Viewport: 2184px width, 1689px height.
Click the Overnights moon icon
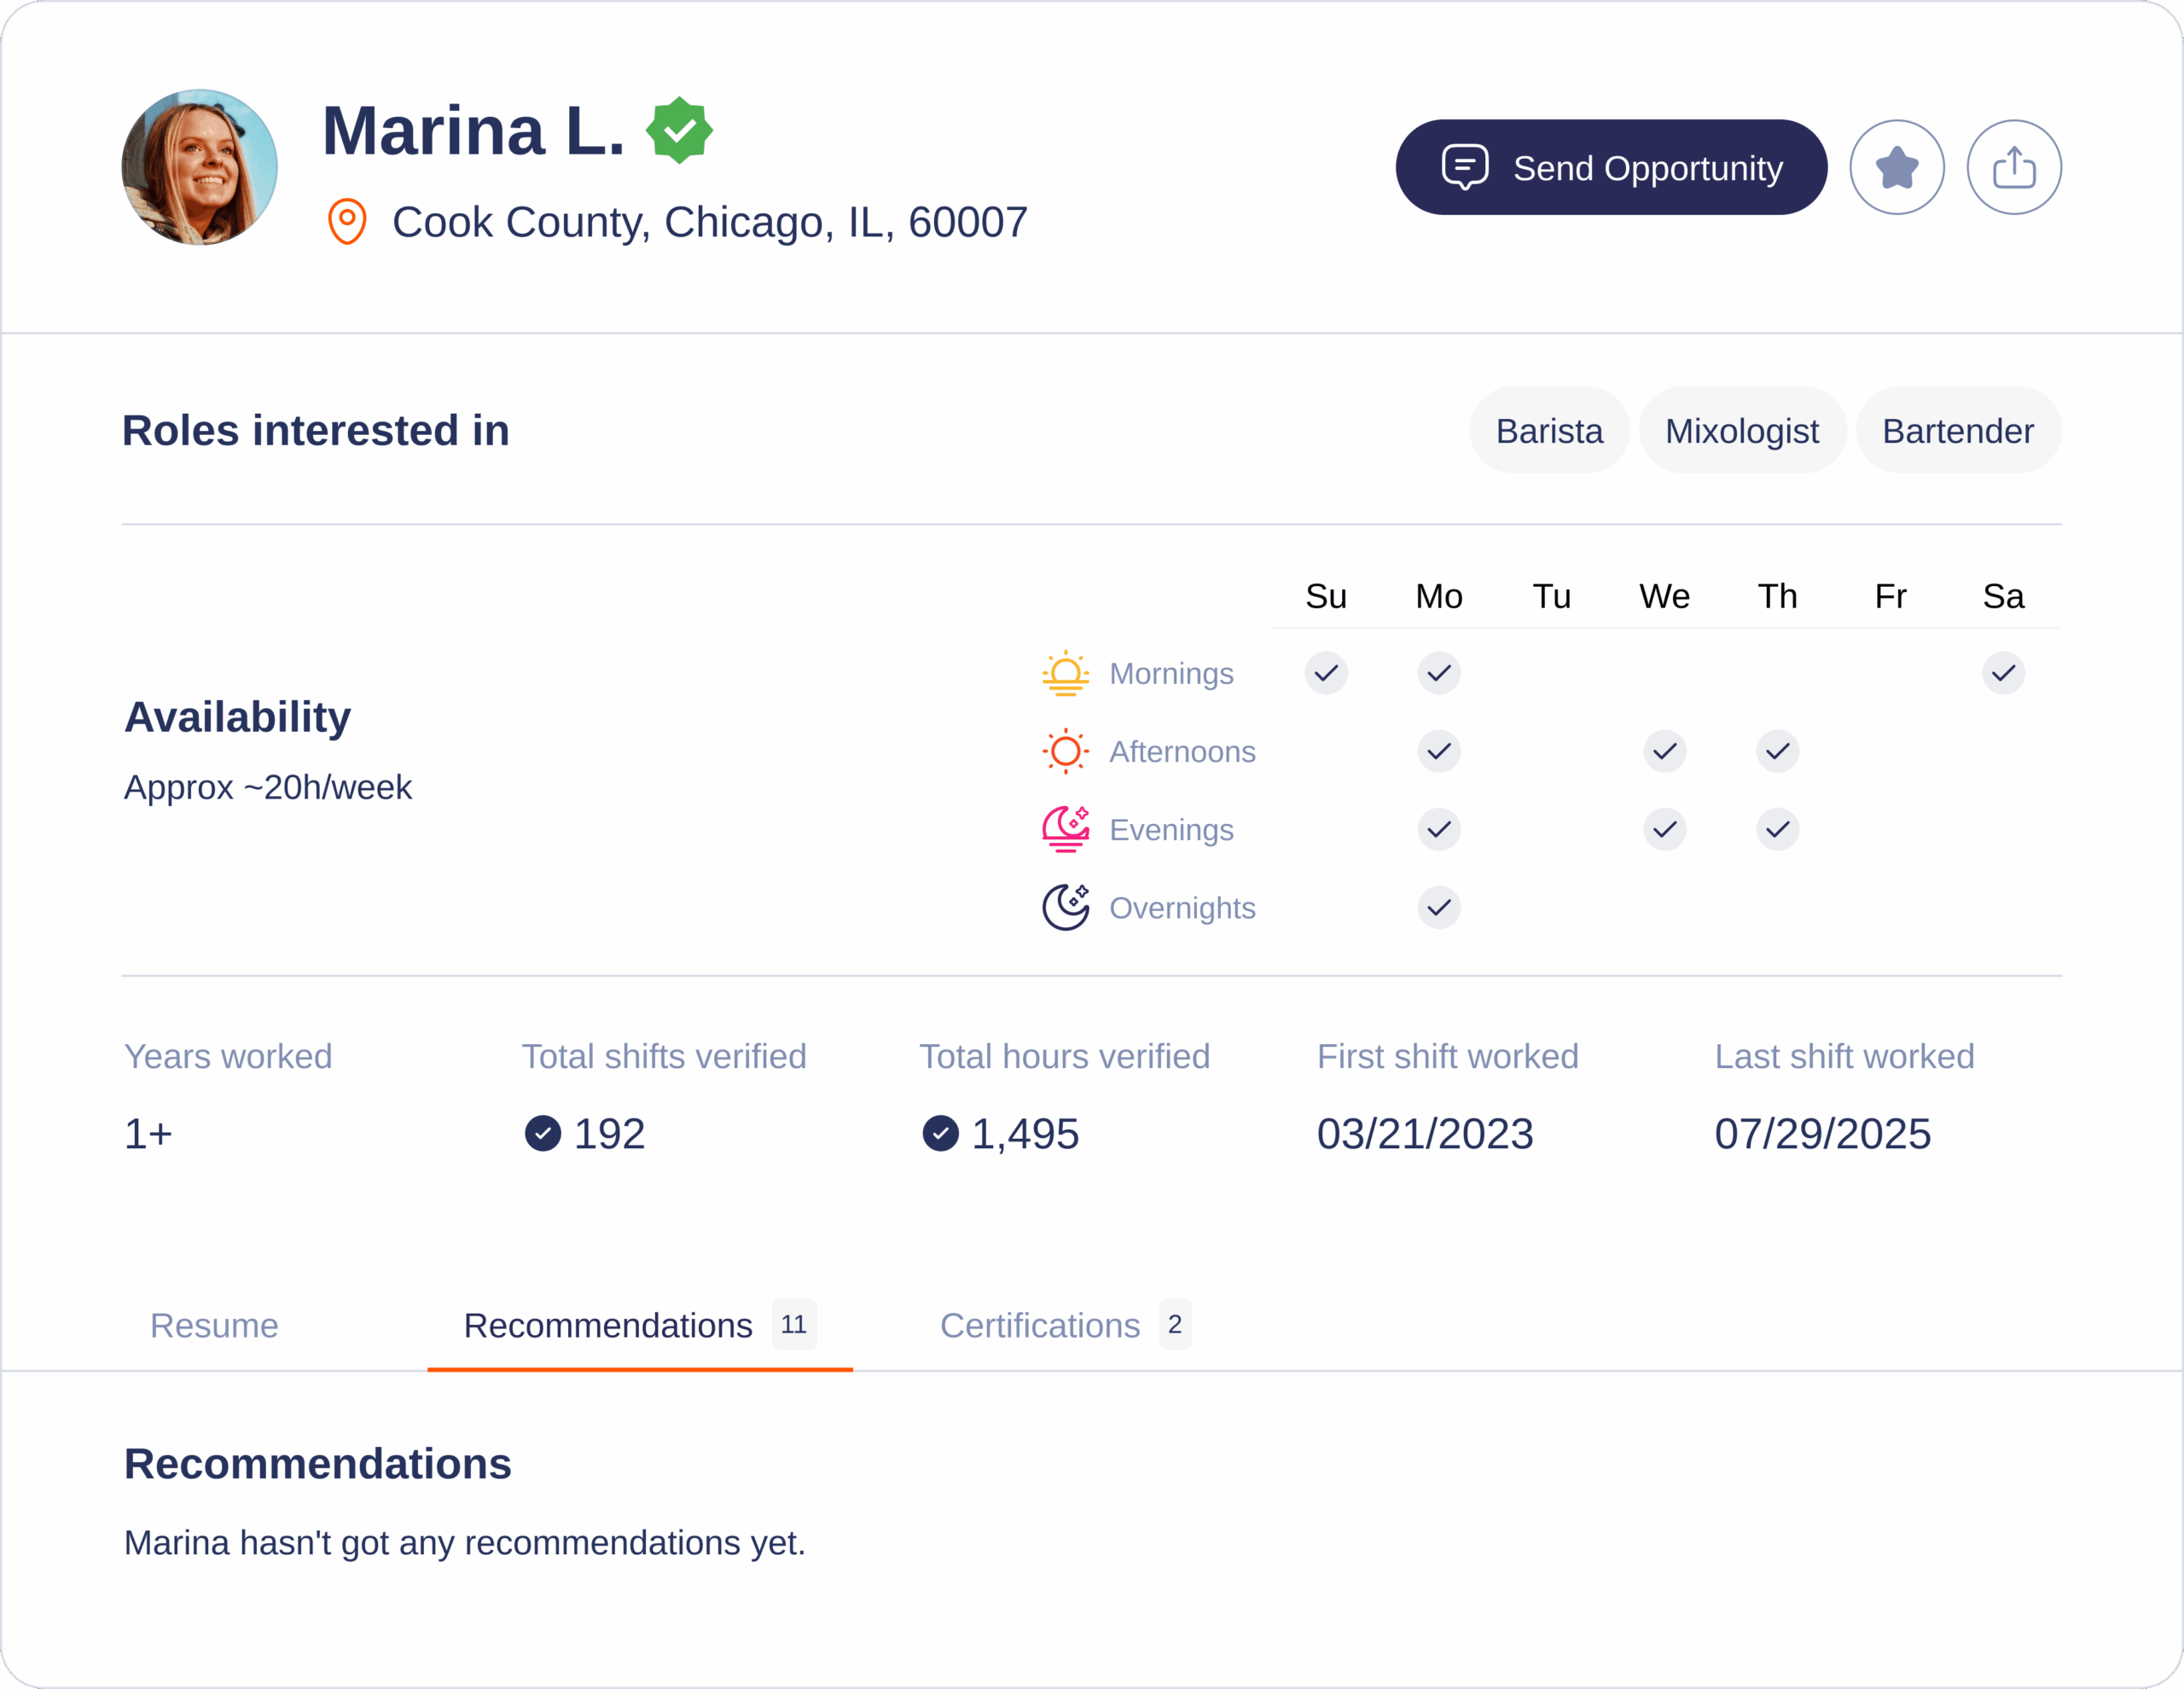1065,907
